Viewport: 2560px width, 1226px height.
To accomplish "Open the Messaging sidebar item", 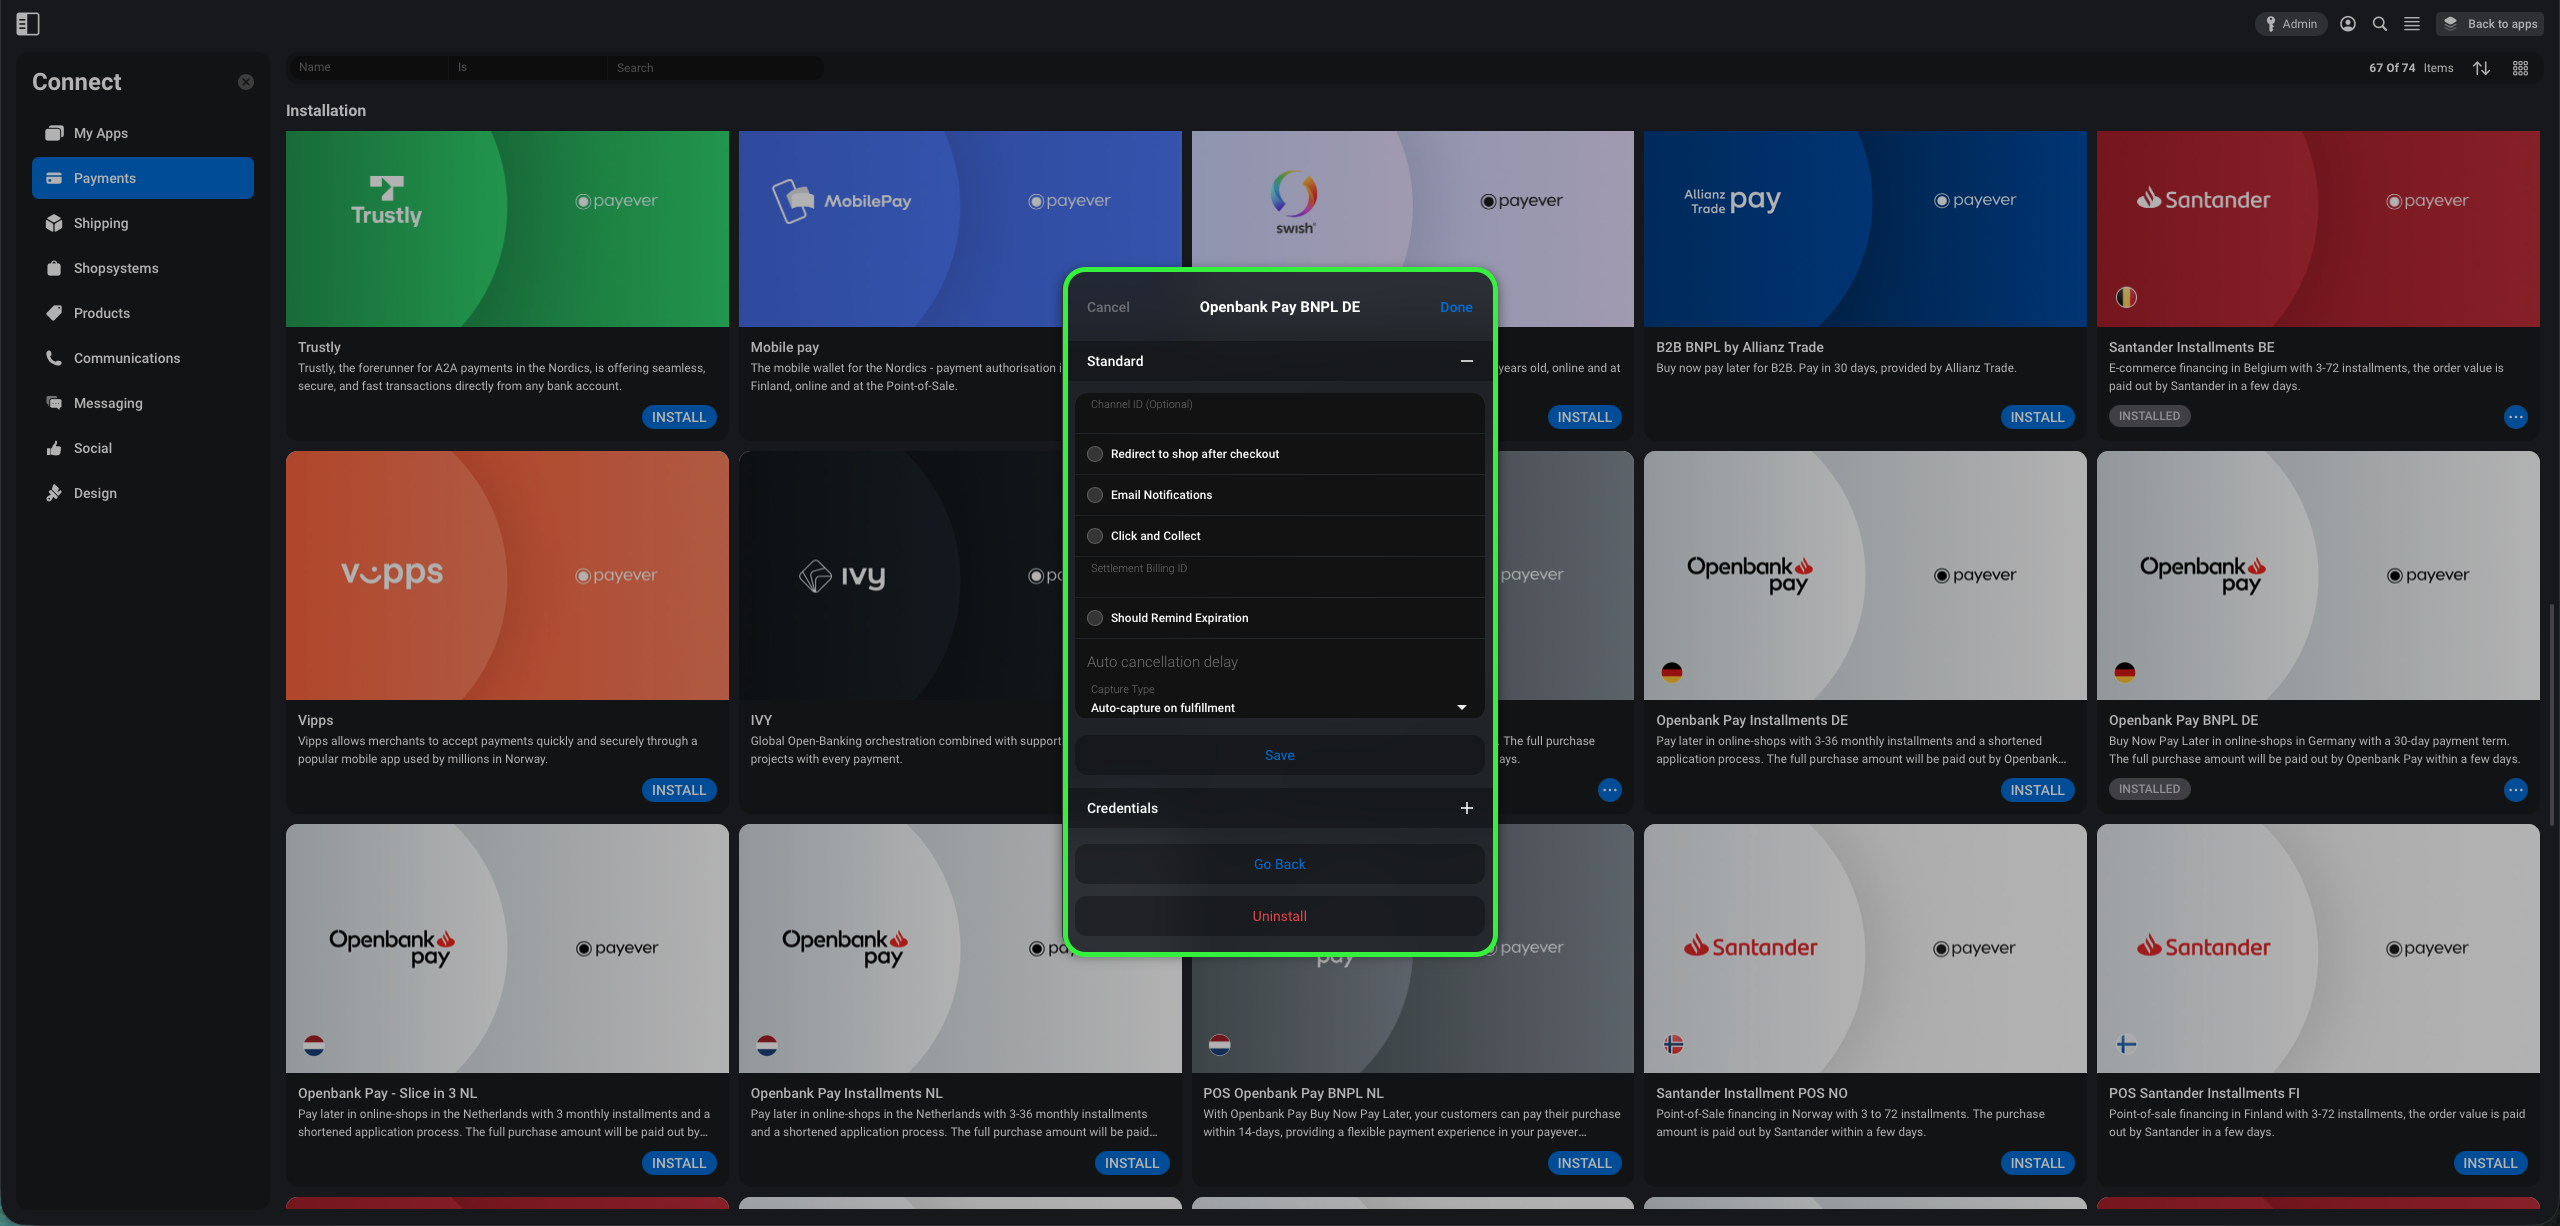I will [143, 403].
